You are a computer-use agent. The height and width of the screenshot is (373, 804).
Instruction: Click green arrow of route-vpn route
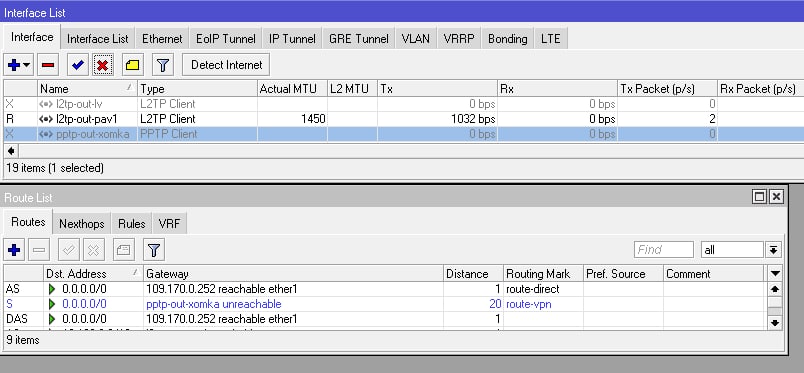click(x=52, y=304)
